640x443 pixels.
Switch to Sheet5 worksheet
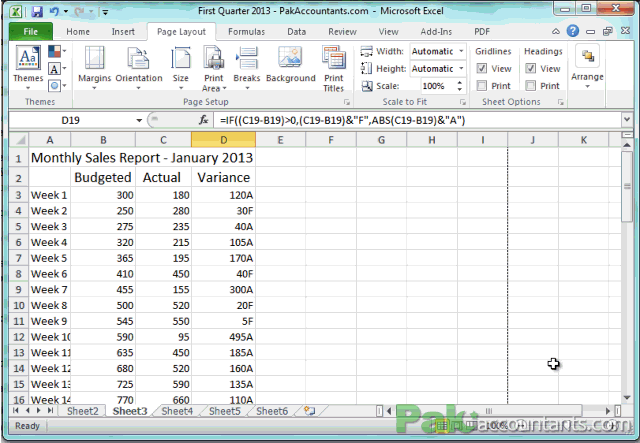pos(224,411)
